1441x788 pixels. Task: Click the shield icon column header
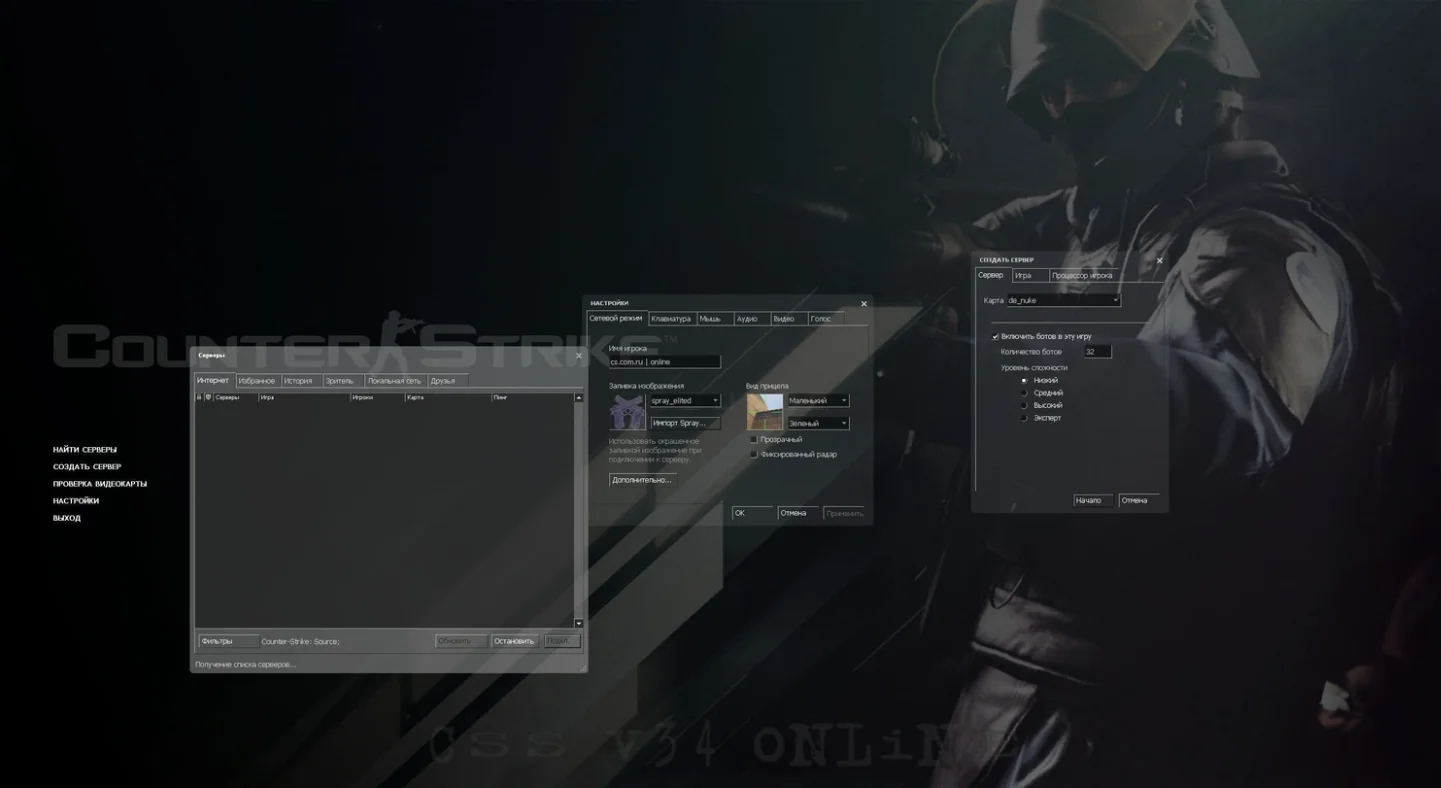[x=208, y=398]
